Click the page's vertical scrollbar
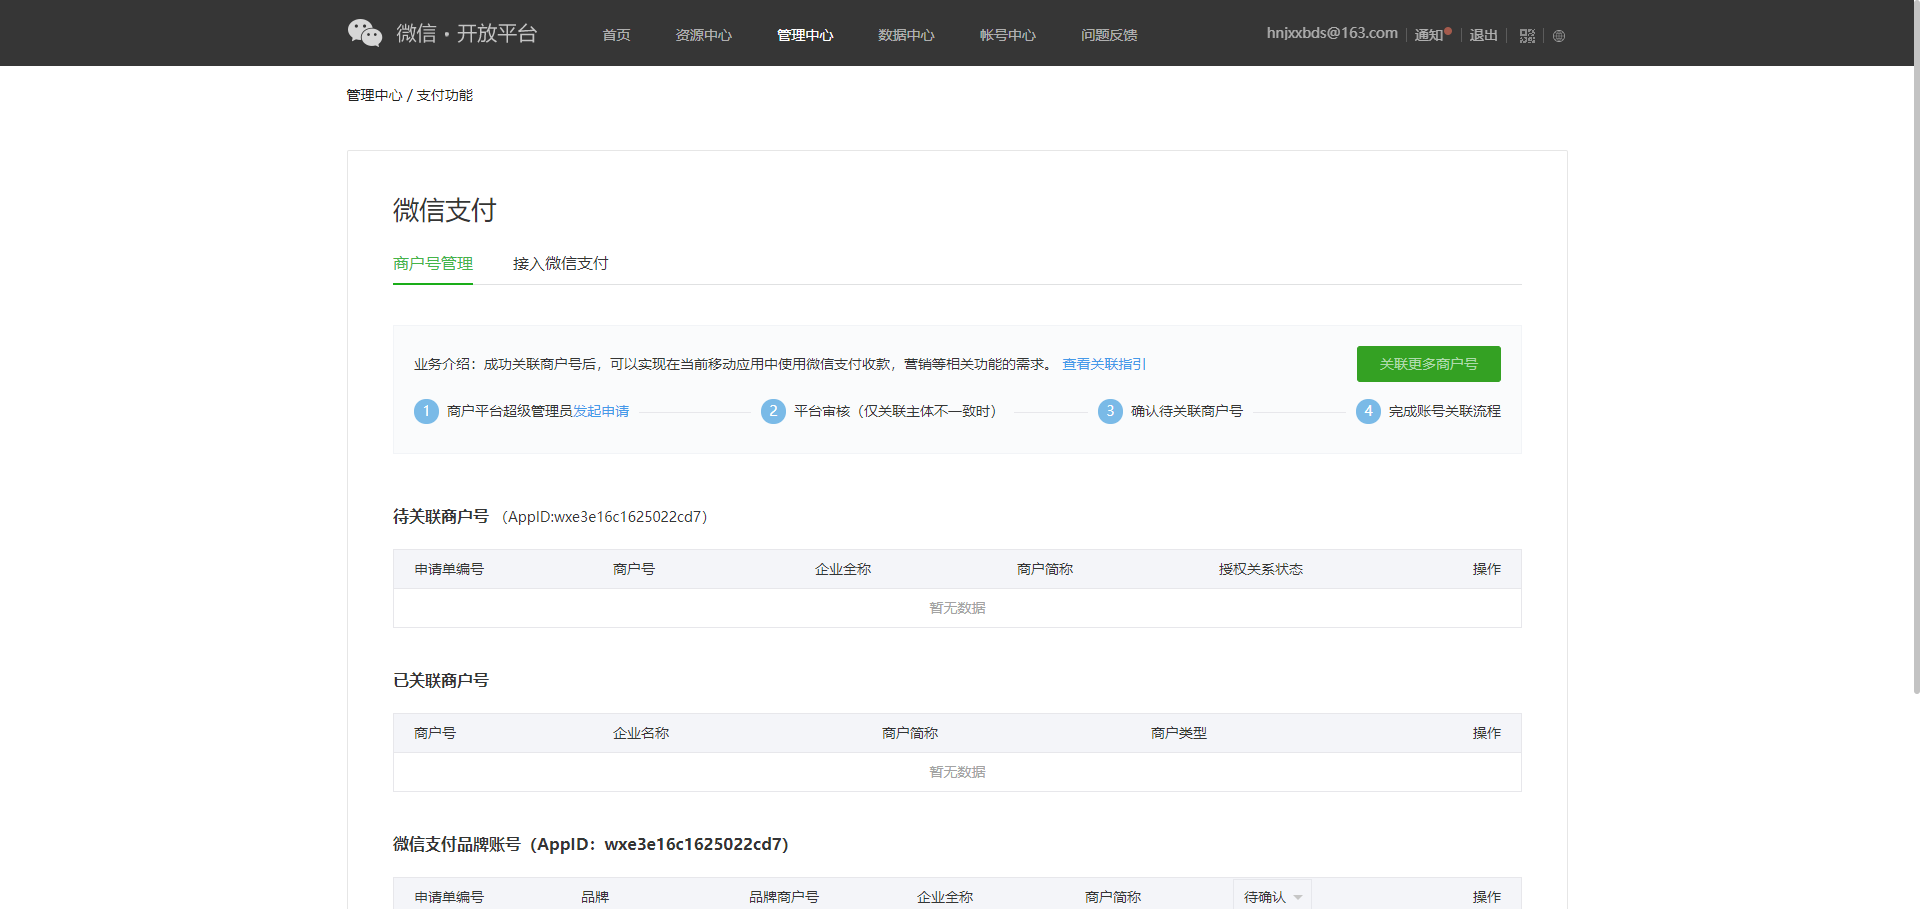Screen dimensions: 1920x909 pos(1916,347)
